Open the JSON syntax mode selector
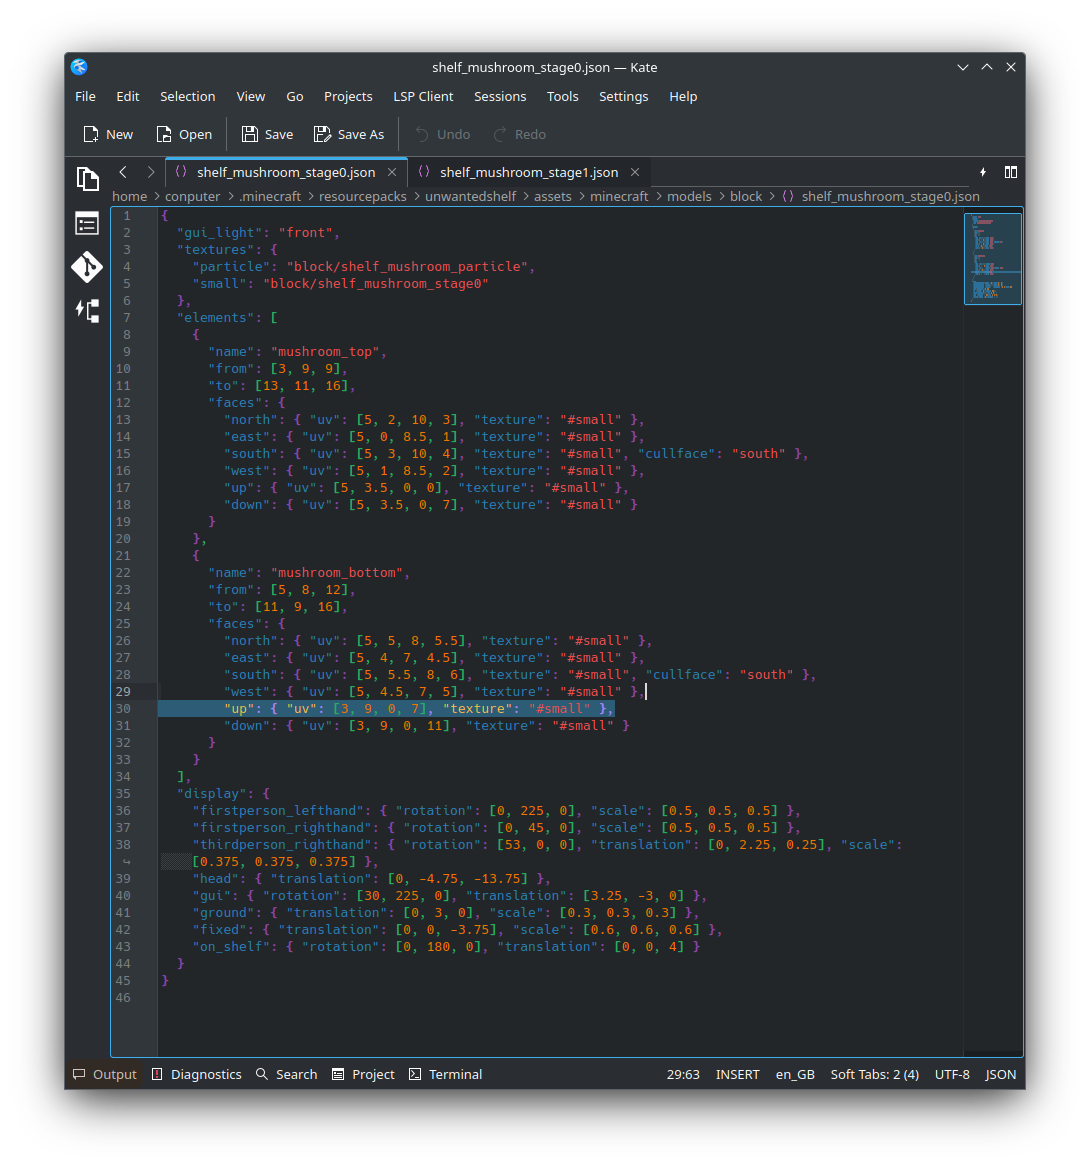This screenshot has width=1090, height=1166. [x=1001, y=1075]
